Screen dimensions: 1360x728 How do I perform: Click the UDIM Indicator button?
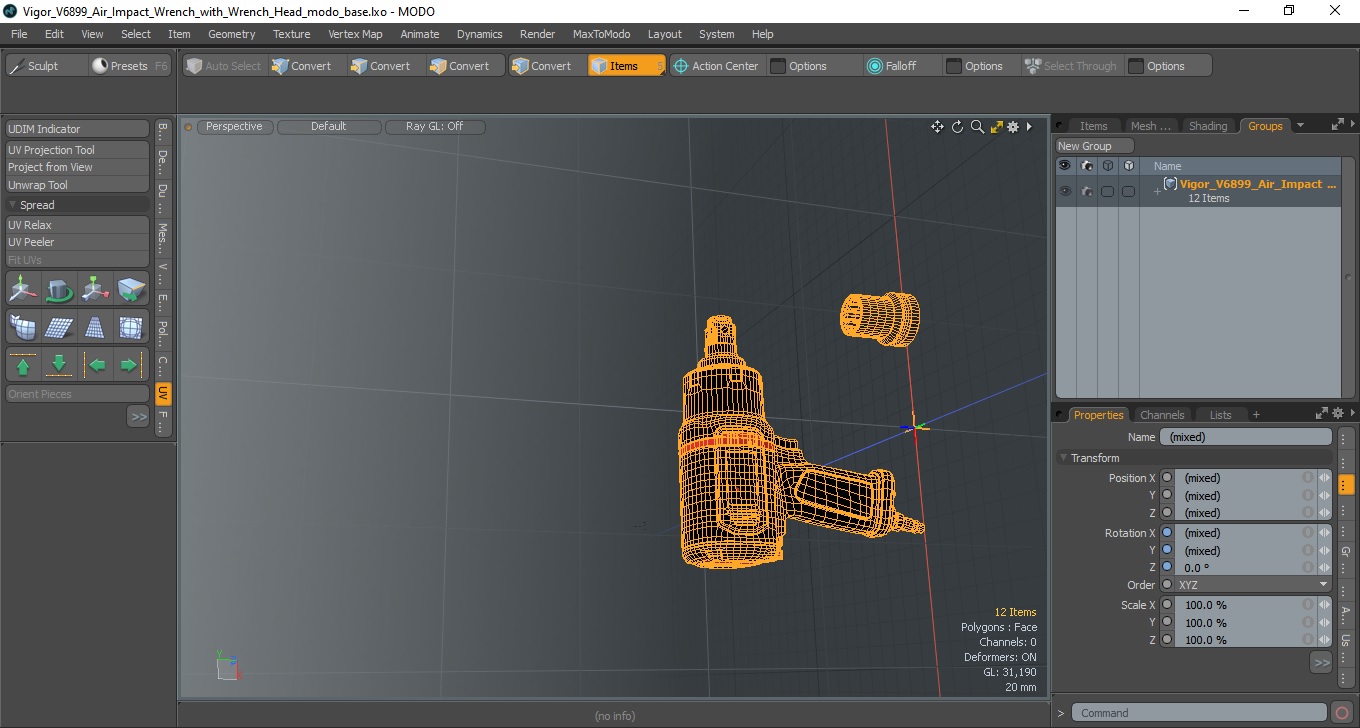tap(78, 129)
